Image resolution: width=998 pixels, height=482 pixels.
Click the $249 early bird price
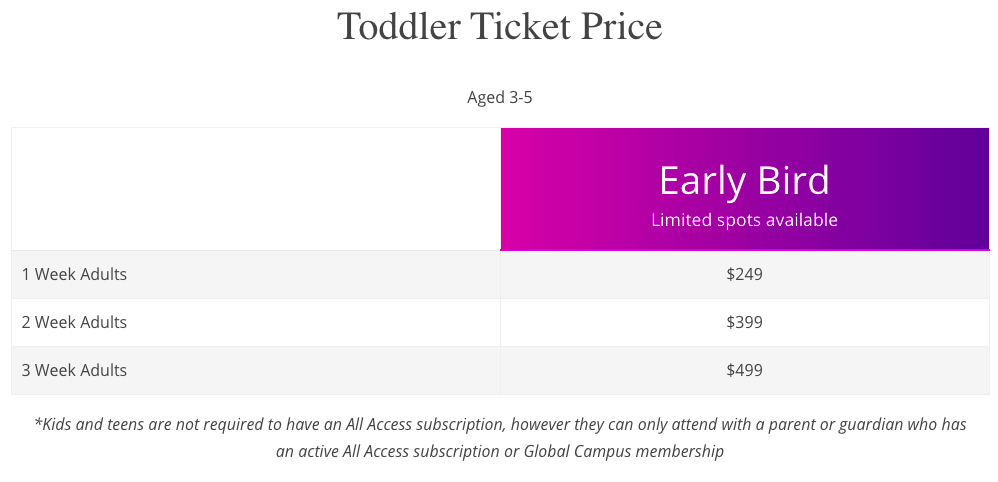pos(744,274)
